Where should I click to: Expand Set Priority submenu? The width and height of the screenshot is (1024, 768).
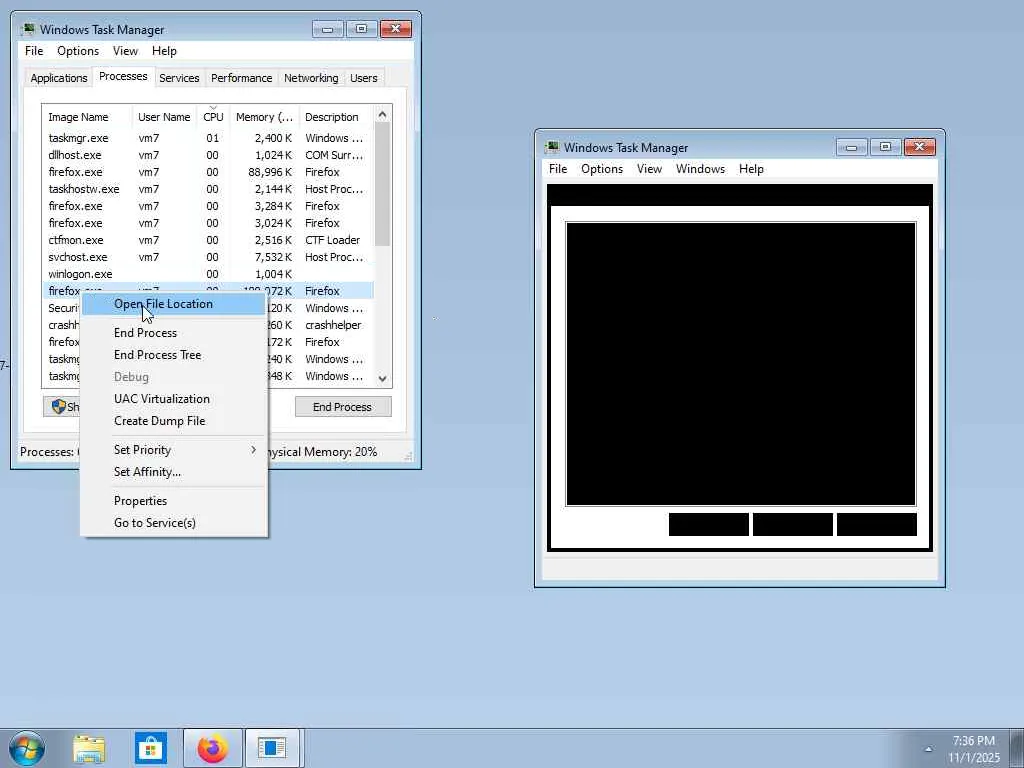coord(173,449)
